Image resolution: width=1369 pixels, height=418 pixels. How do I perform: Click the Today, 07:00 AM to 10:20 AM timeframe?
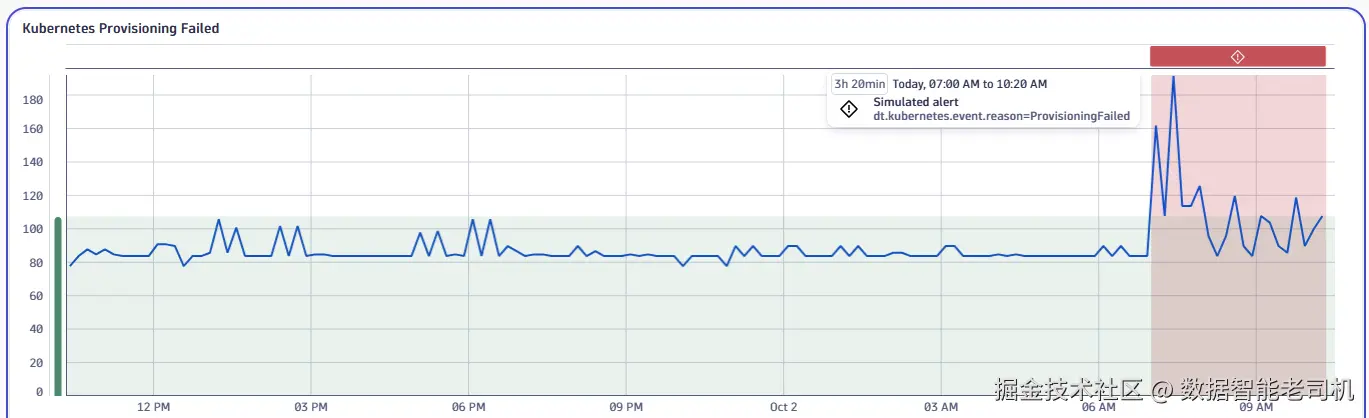[969, 84]
